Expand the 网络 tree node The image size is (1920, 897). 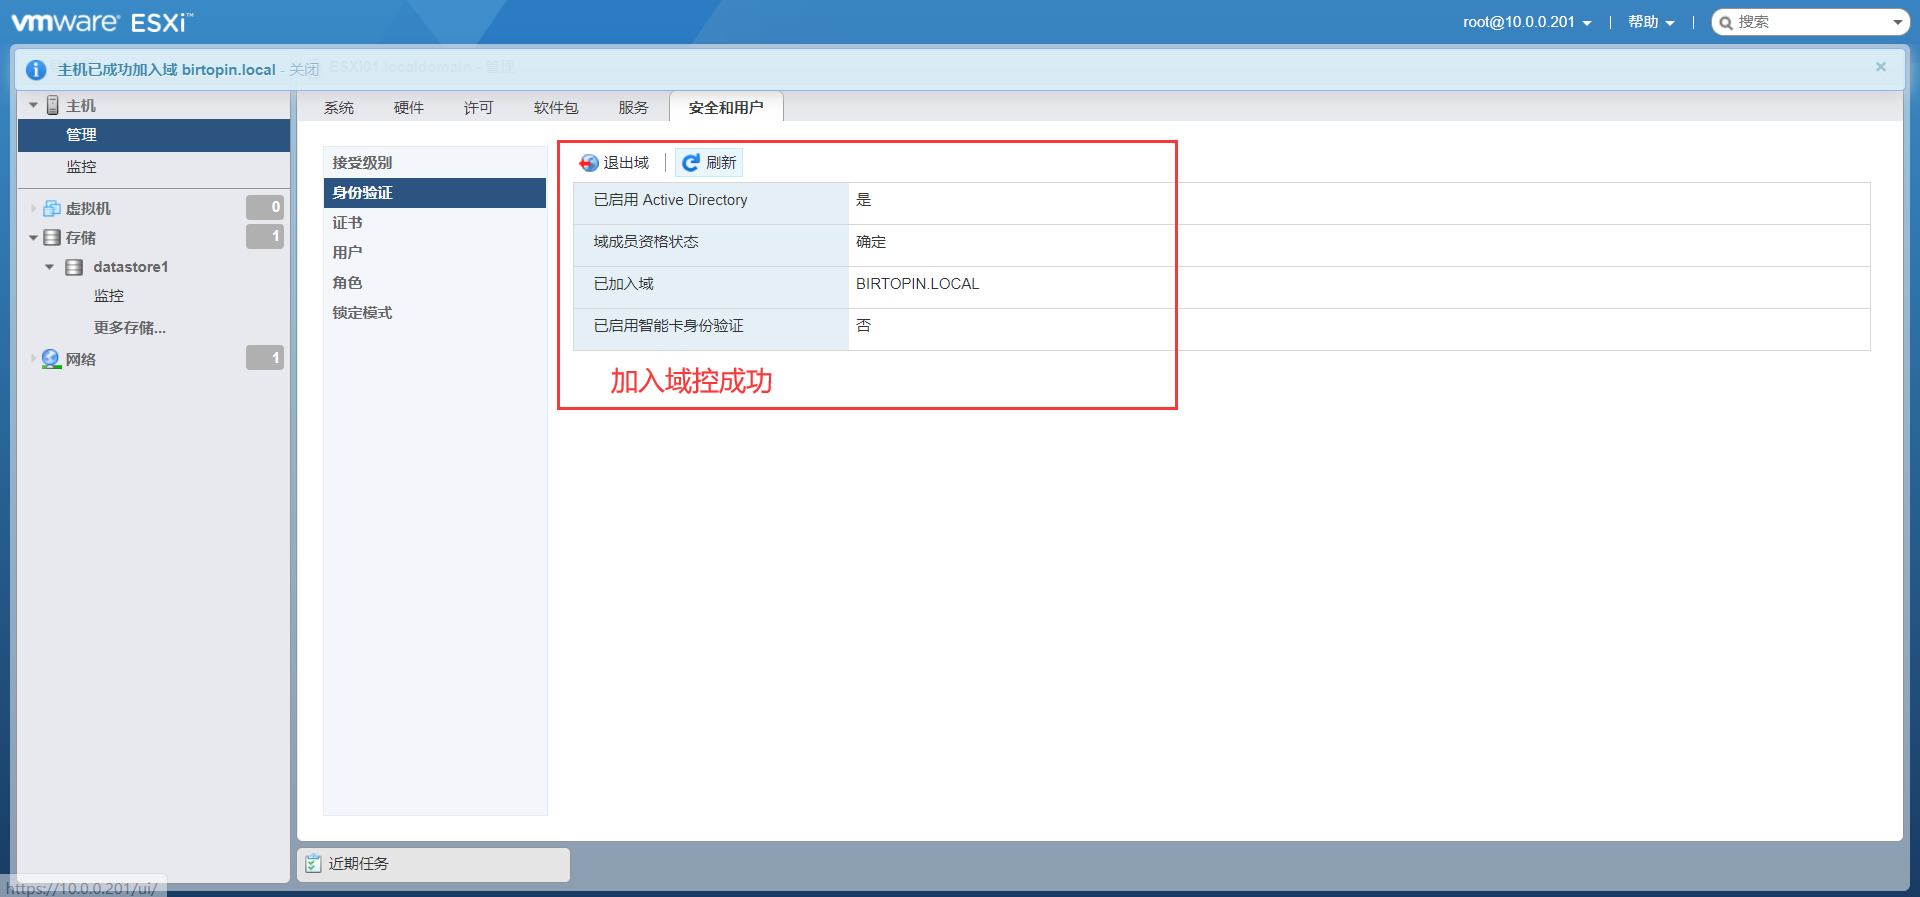coord(33,359)
